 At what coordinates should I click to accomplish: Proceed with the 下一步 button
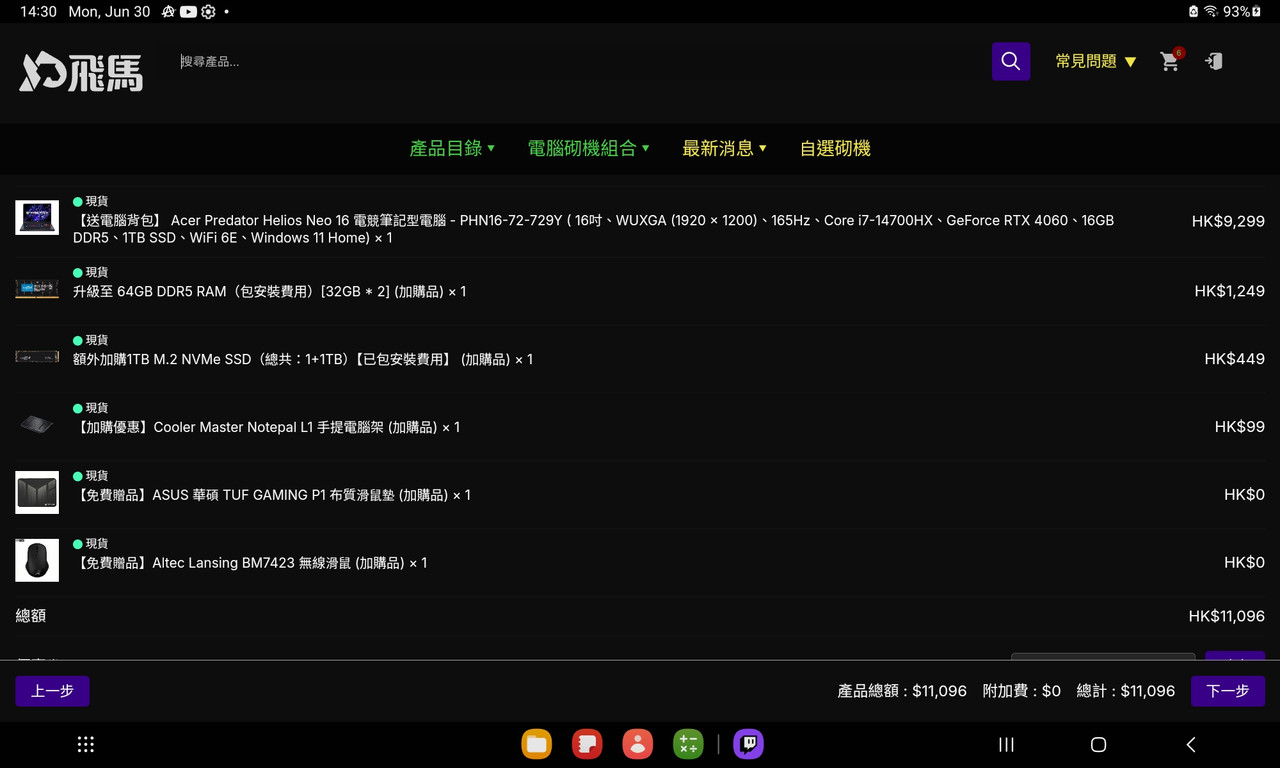point(1228,691)
